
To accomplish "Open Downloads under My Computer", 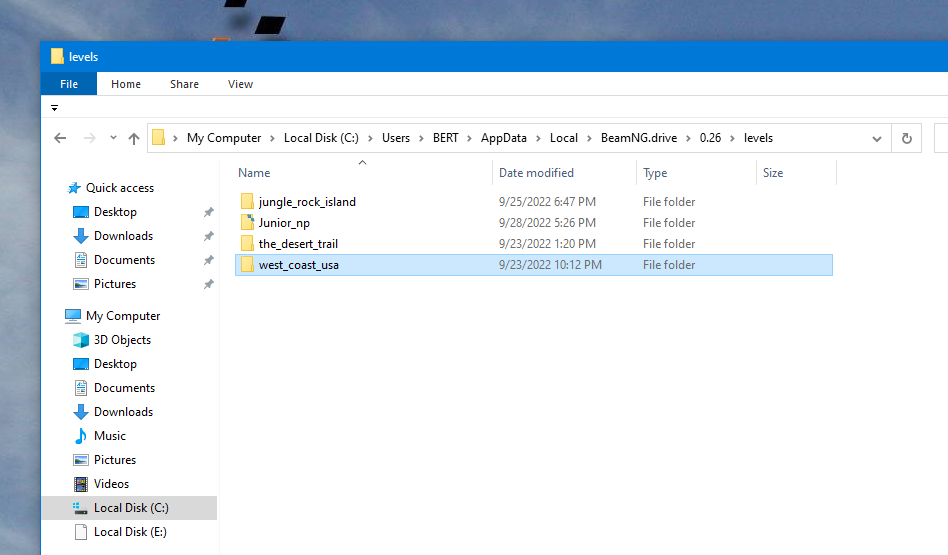I will (123, 412).
